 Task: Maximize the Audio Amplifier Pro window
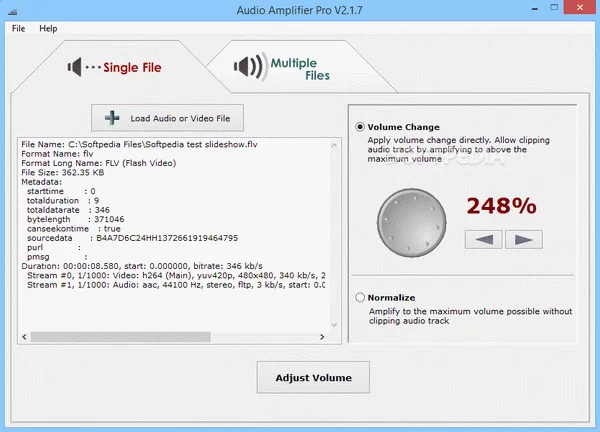tap(554, 7)
